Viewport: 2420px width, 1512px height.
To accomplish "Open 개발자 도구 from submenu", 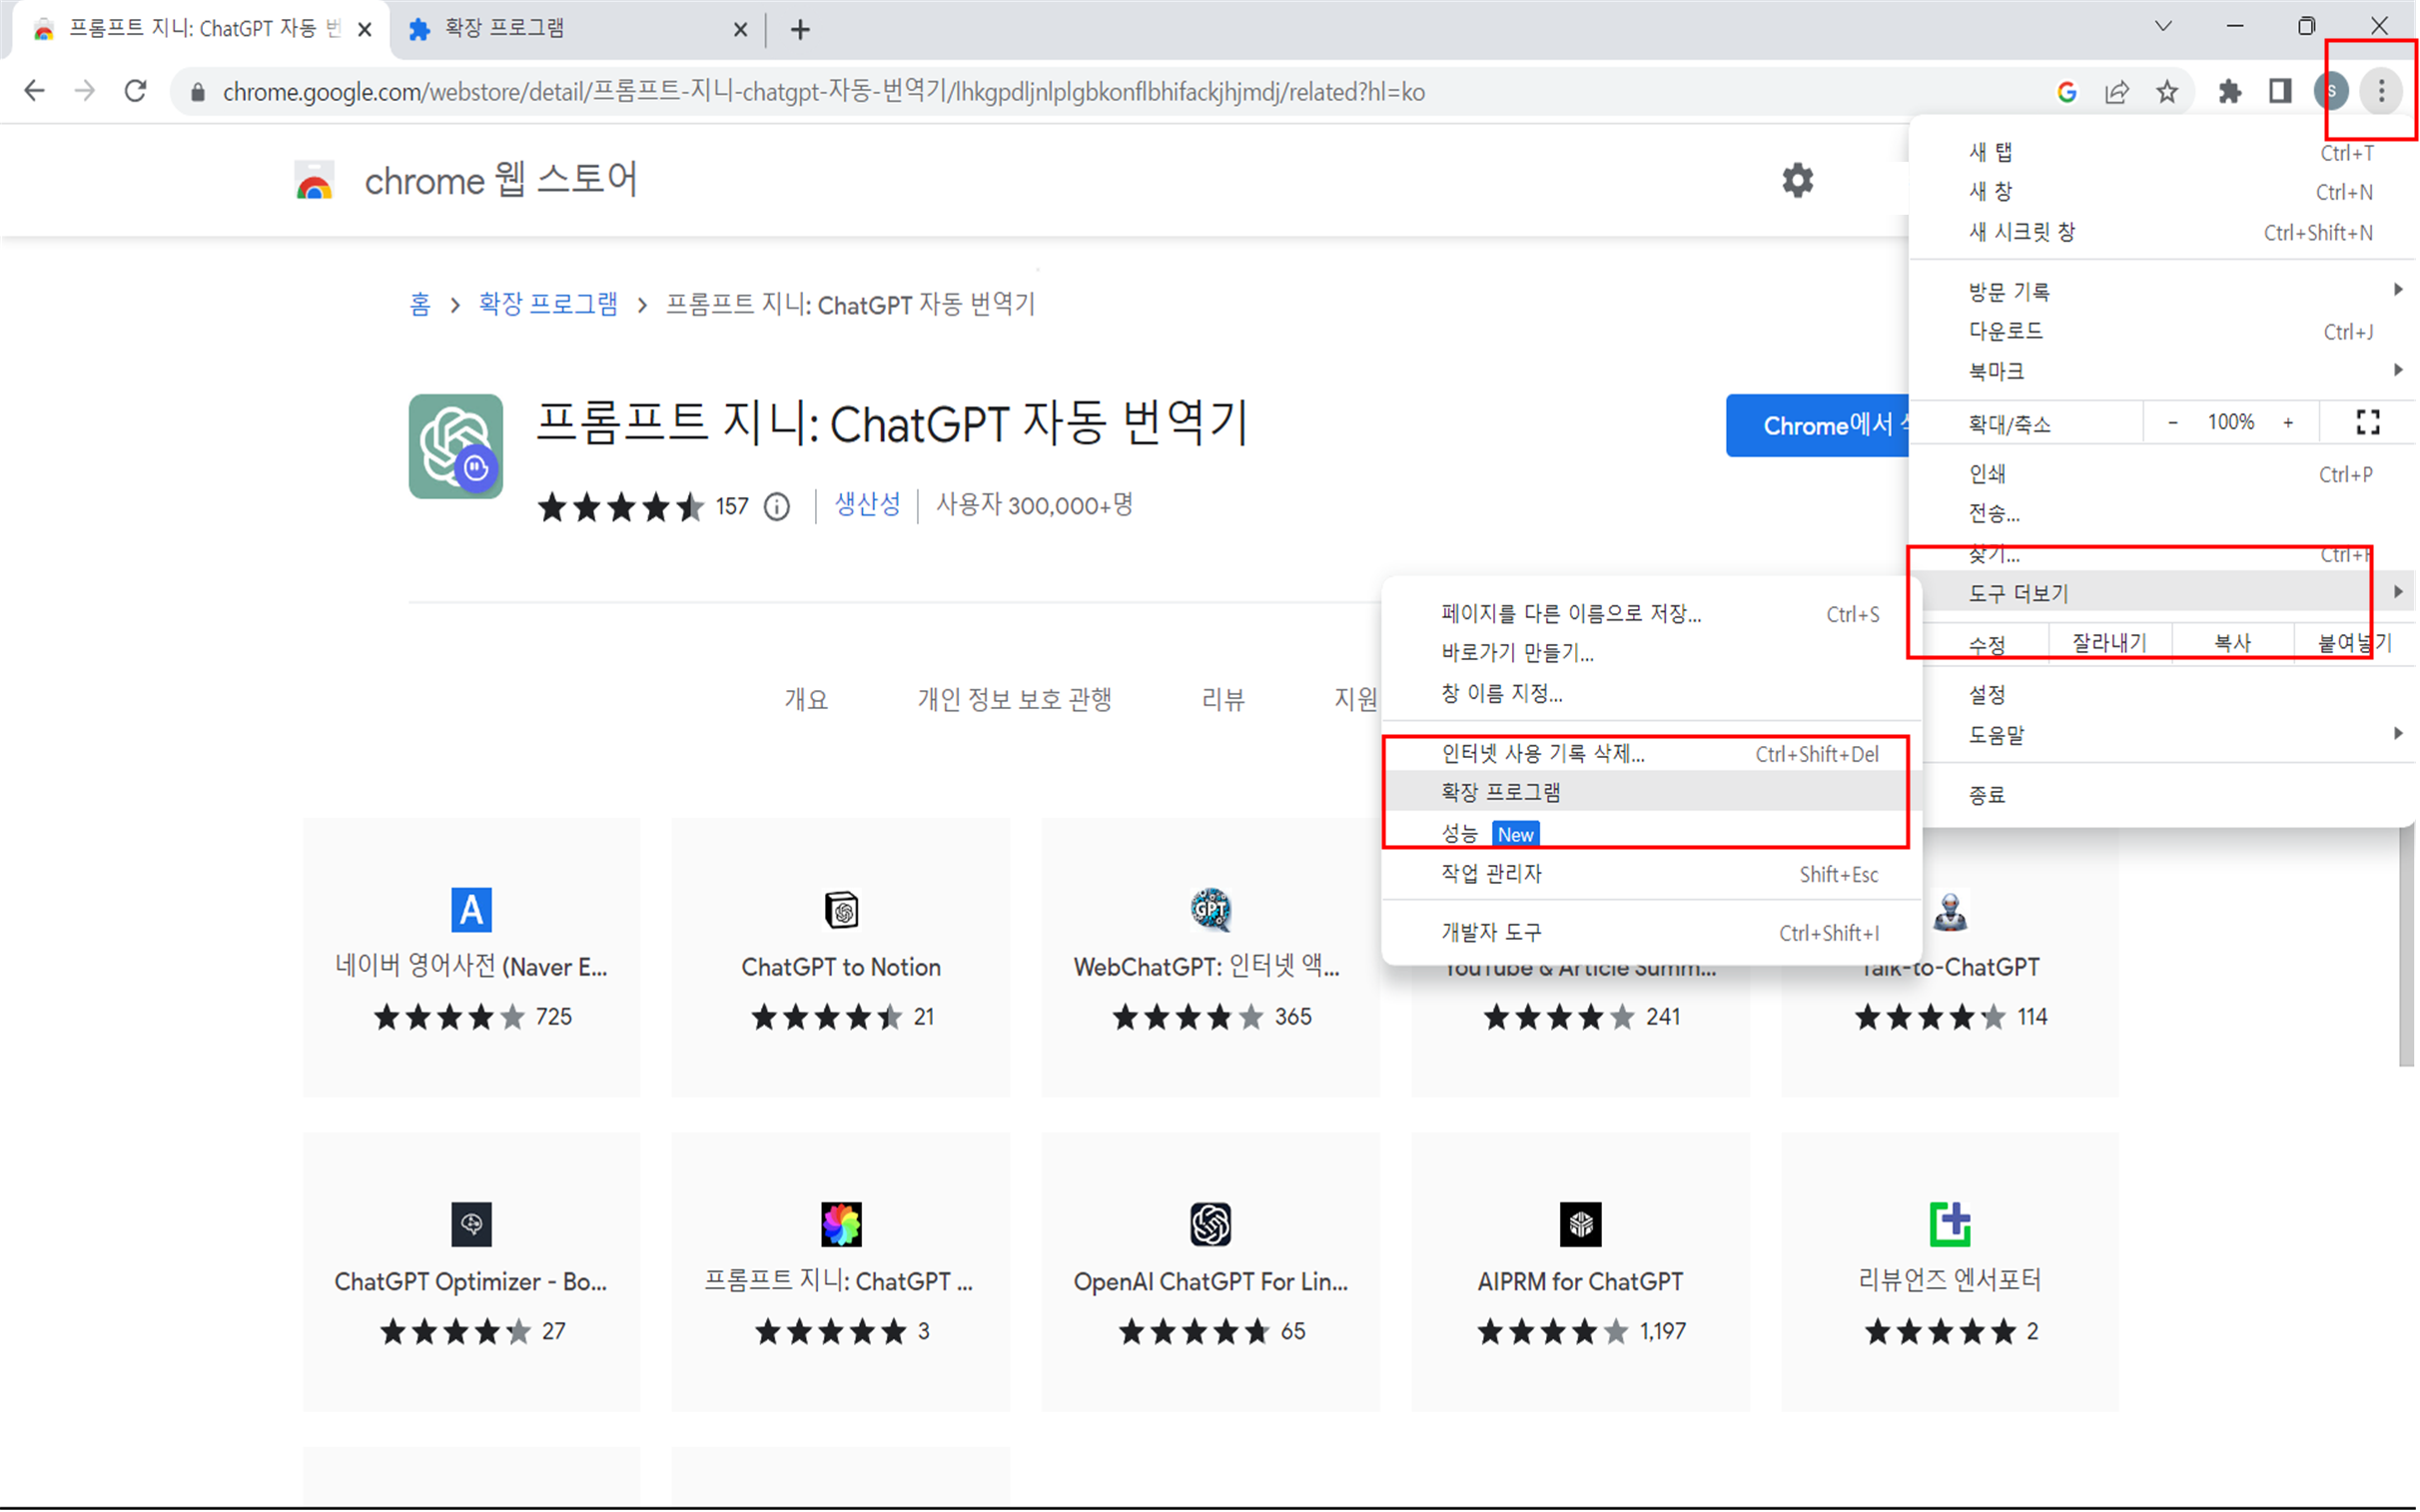I will click(1651, 932).
